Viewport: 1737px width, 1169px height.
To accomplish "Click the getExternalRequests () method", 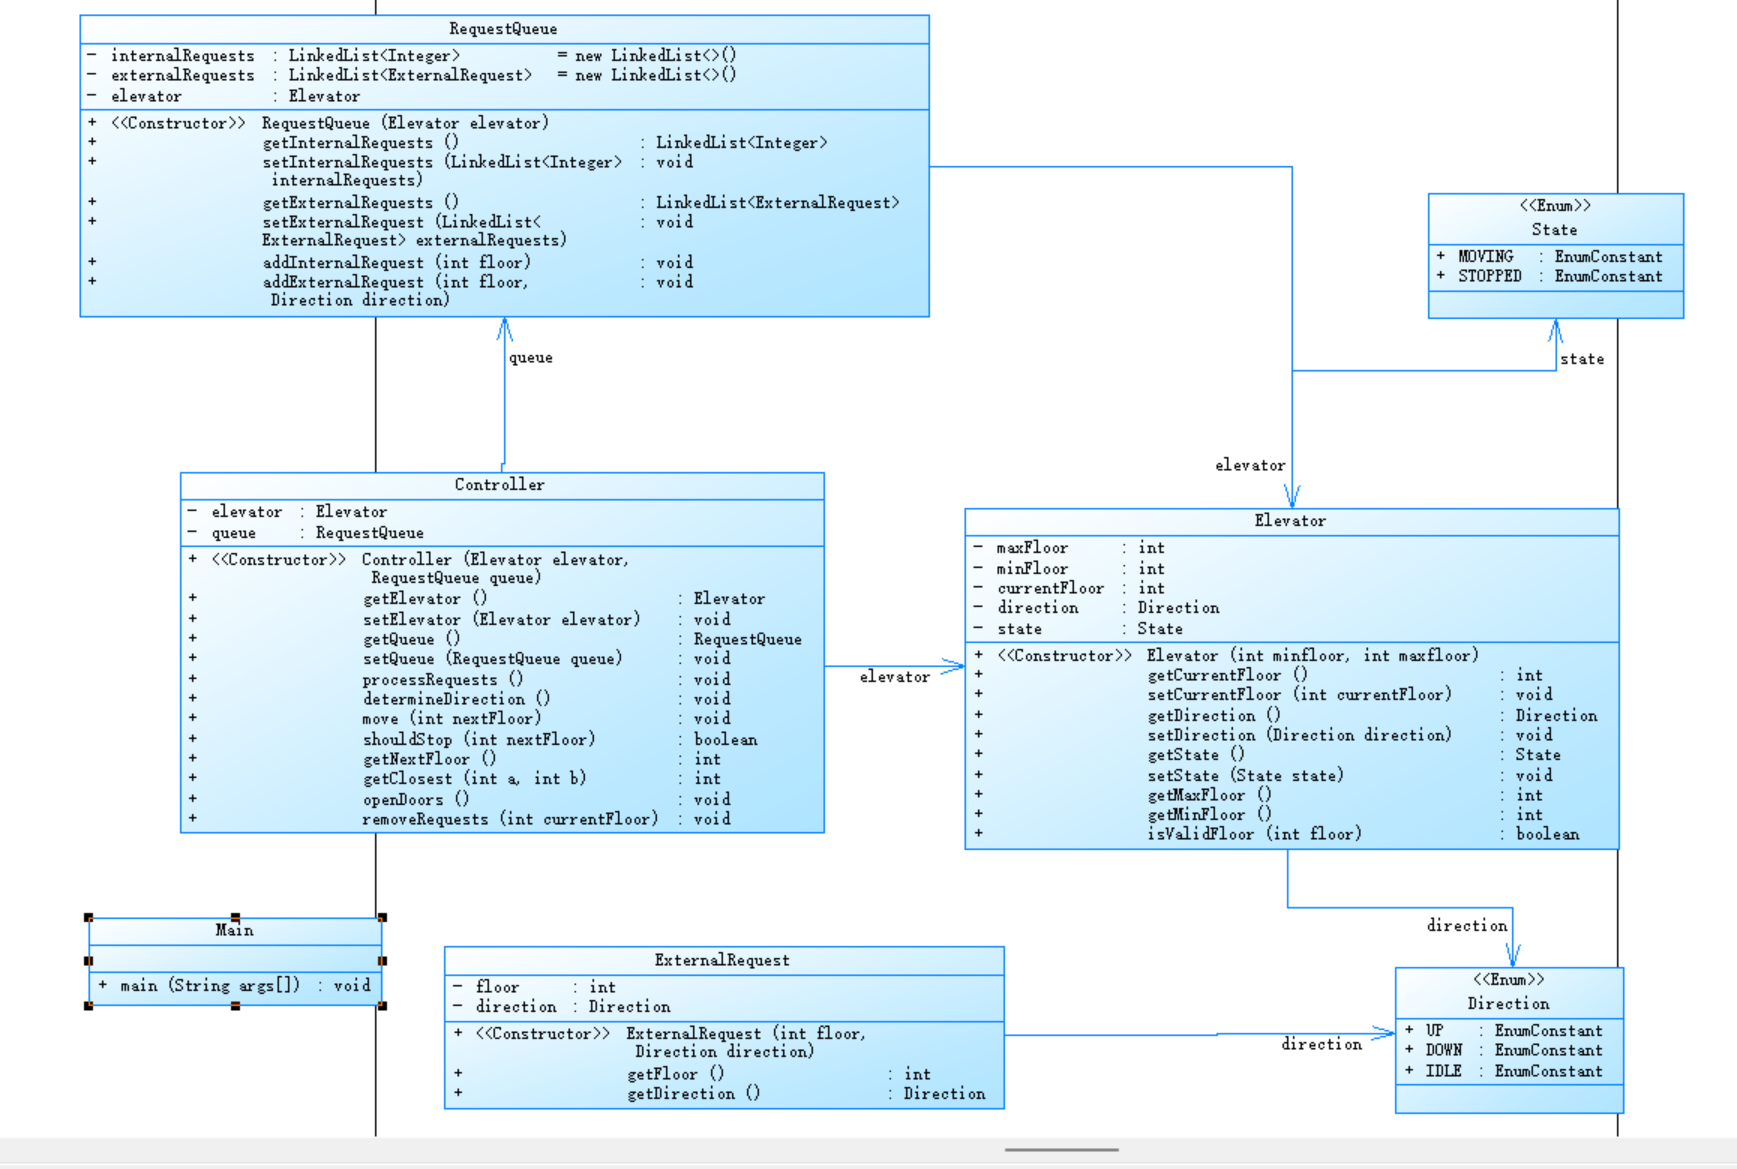I will pyautogui.click(x=494, y=203).
